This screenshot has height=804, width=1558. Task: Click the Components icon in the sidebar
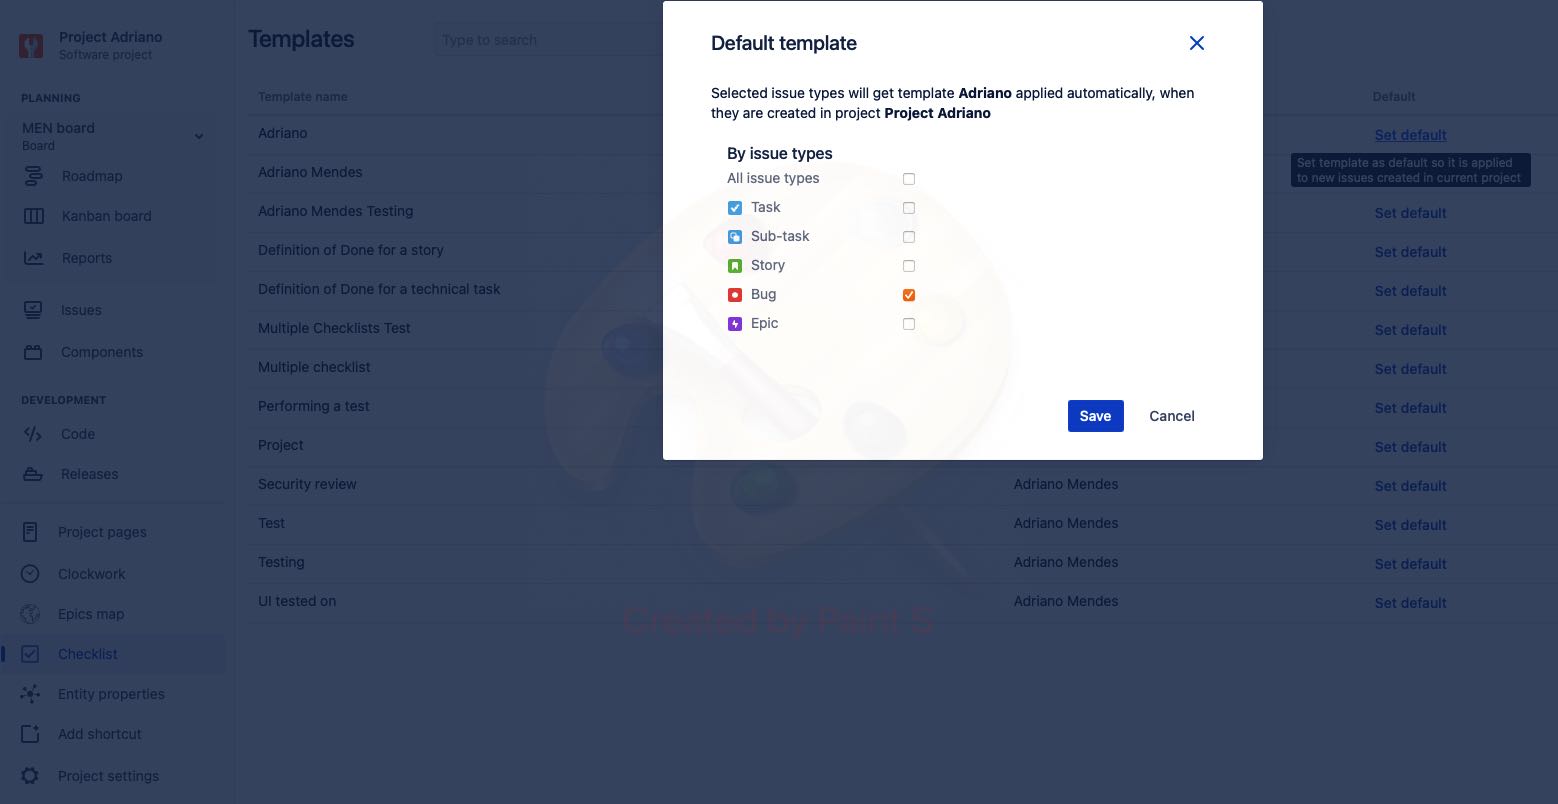tap(33, 352)
